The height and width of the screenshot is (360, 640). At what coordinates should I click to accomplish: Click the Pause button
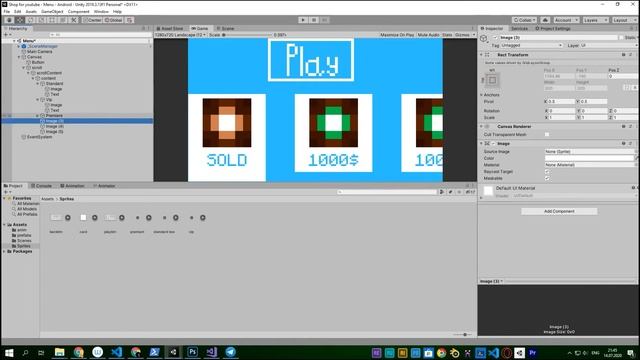[x=314, y=20]
